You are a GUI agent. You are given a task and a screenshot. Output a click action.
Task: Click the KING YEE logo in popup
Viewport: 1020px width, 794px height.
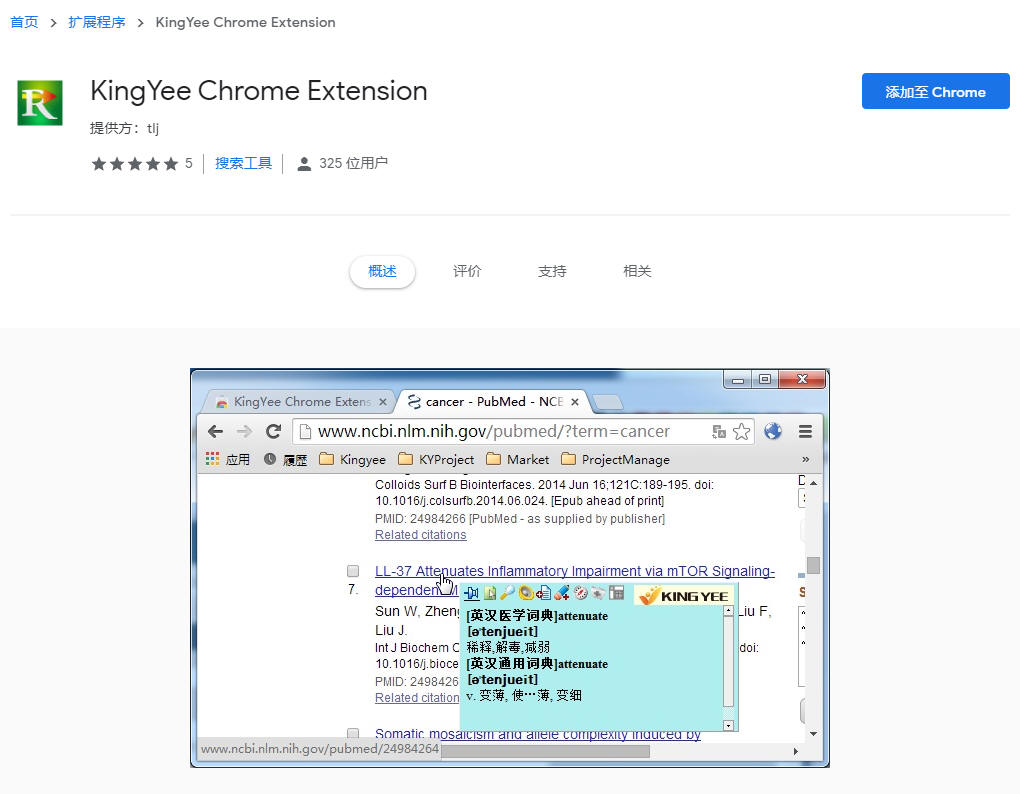pos(684,595)
